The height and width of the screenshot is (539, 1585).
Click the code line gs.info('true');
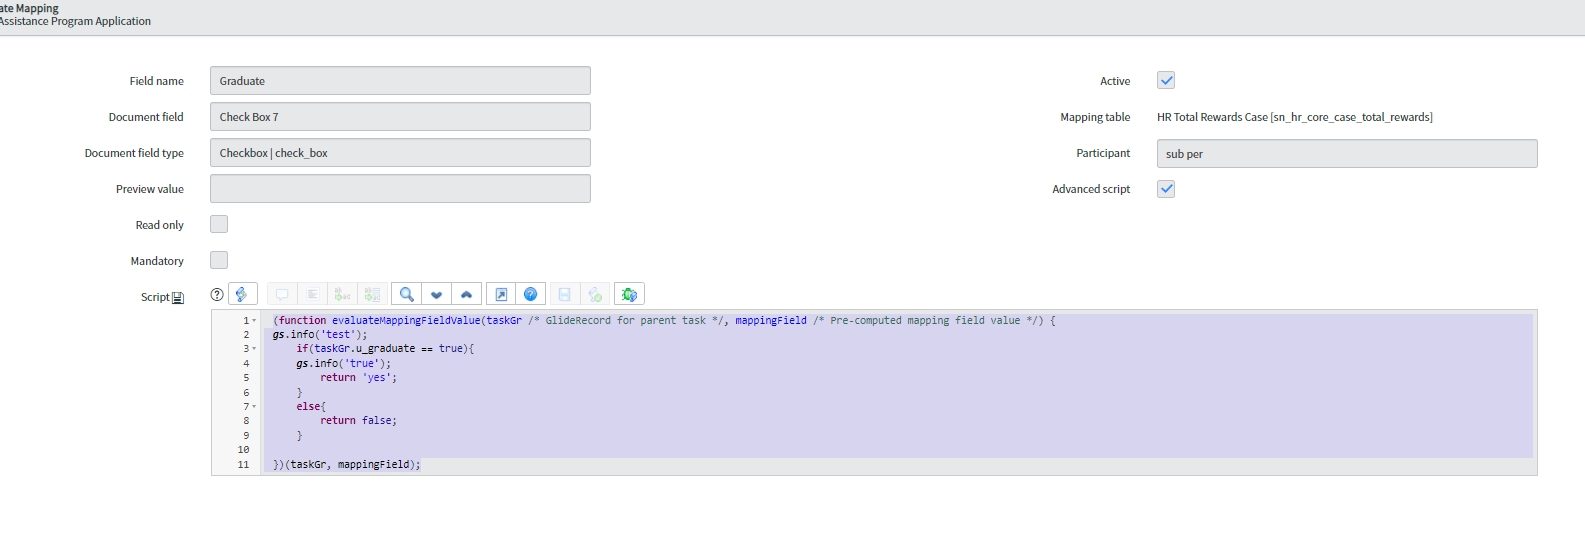pyautogui.click(x=343, y=364)
